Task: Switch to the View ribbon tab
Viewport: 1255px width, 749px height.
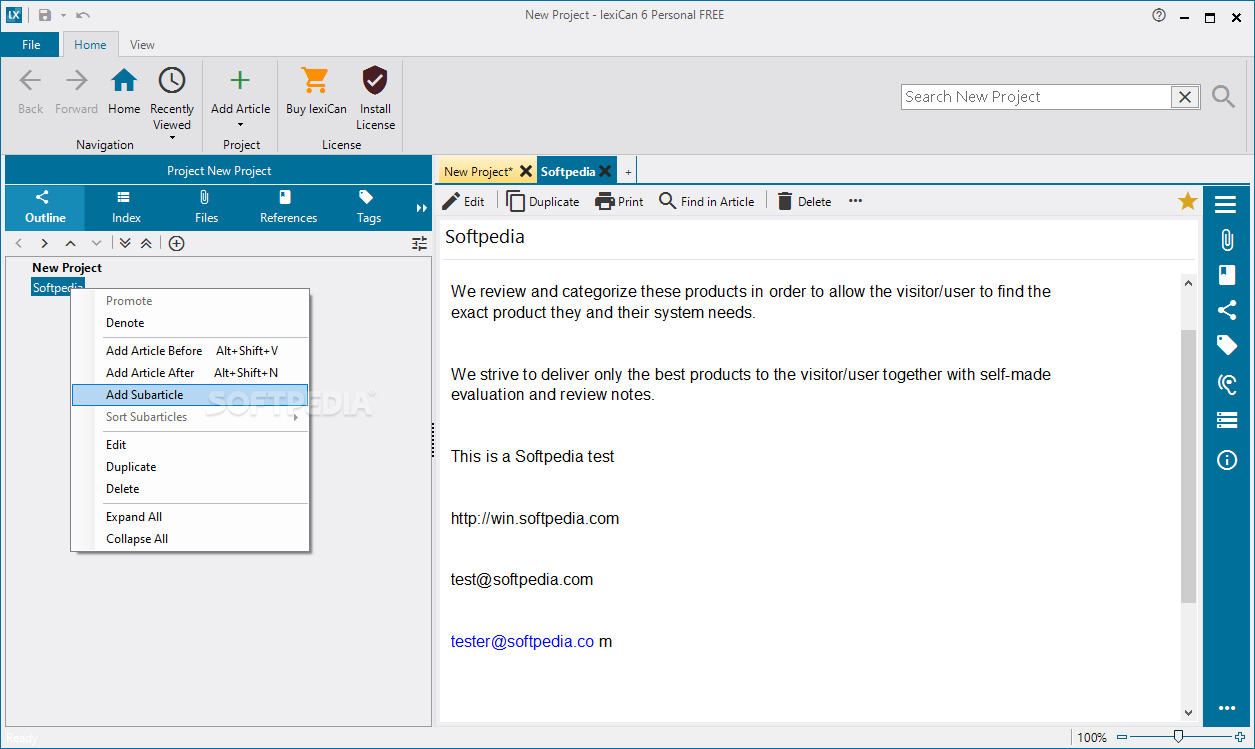Action: 142,45
